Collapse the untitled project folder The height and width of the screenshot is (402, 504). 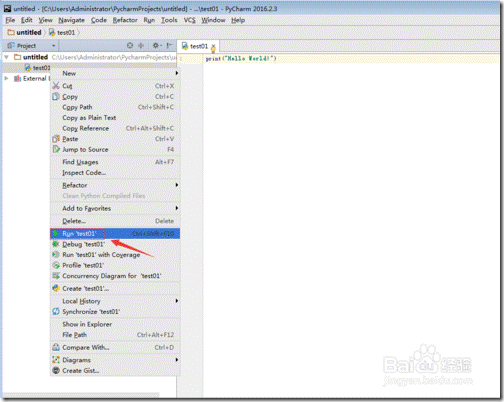coord(6,57)
